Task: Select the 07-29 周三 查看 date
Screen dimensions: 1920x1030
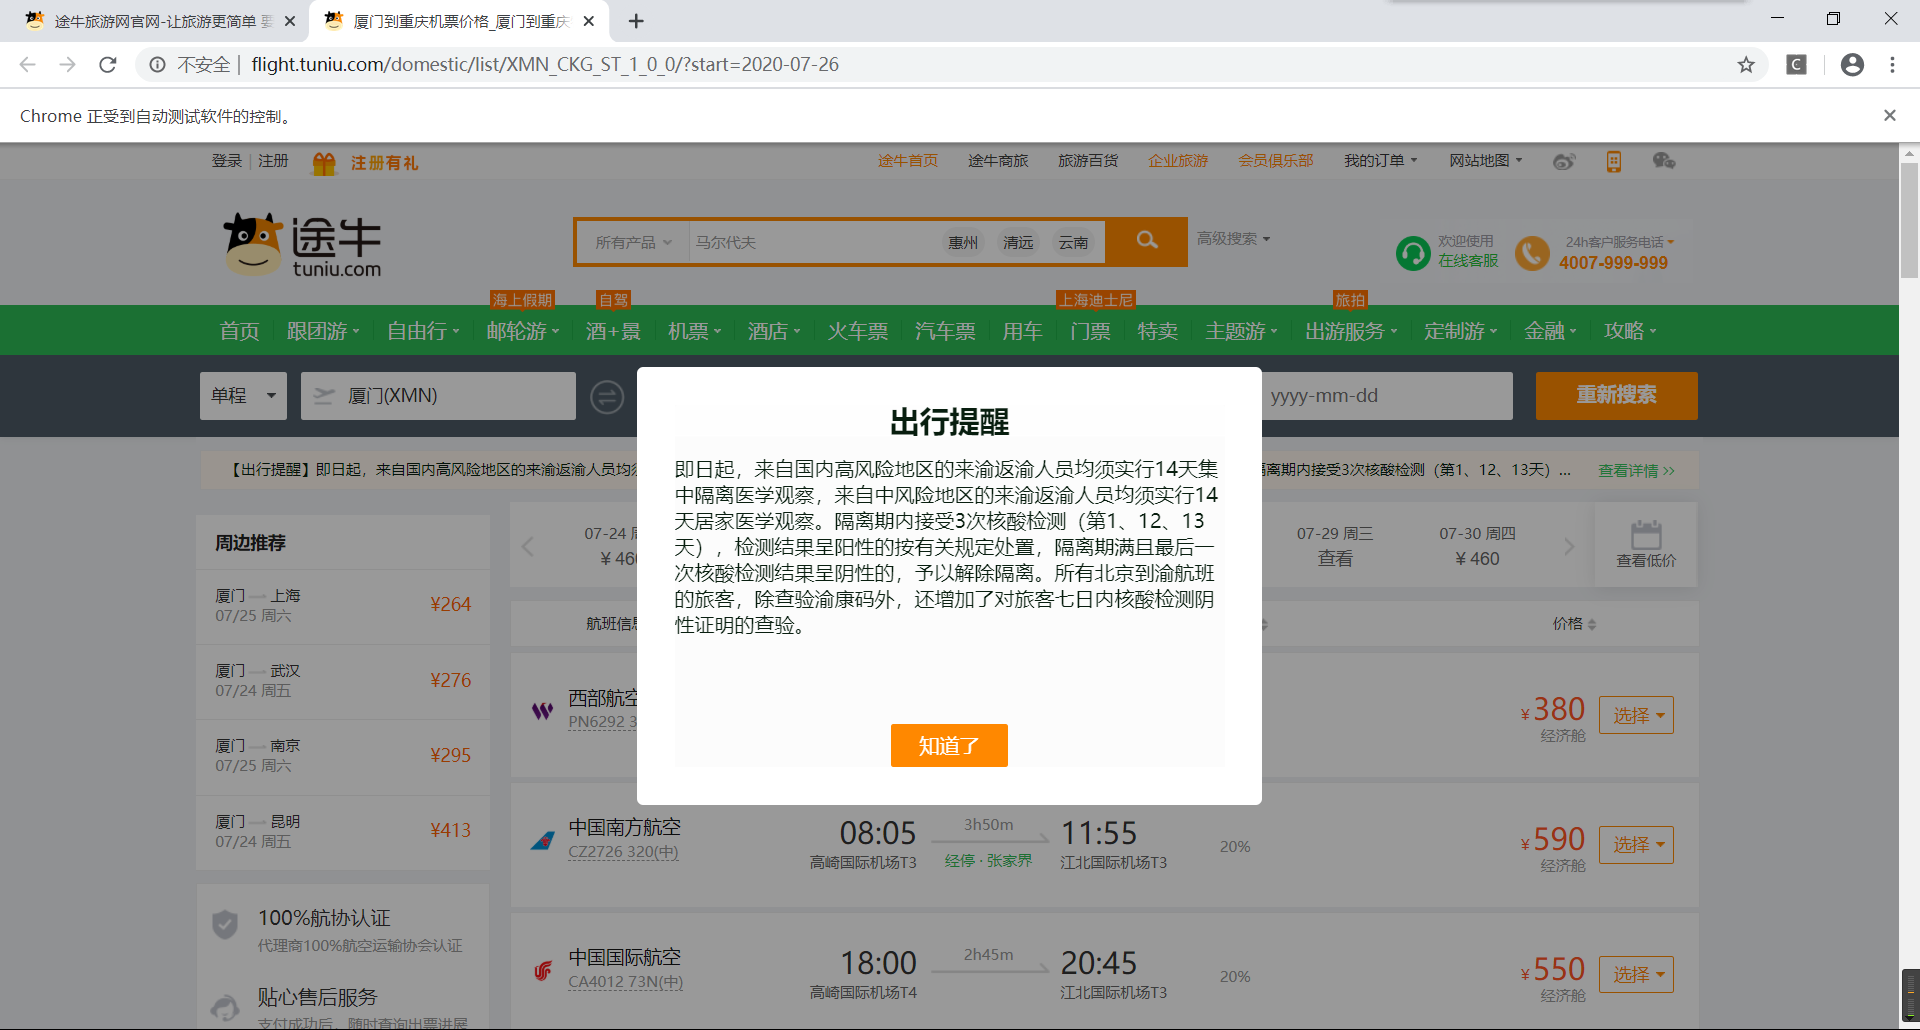Action: point(1335,546)
